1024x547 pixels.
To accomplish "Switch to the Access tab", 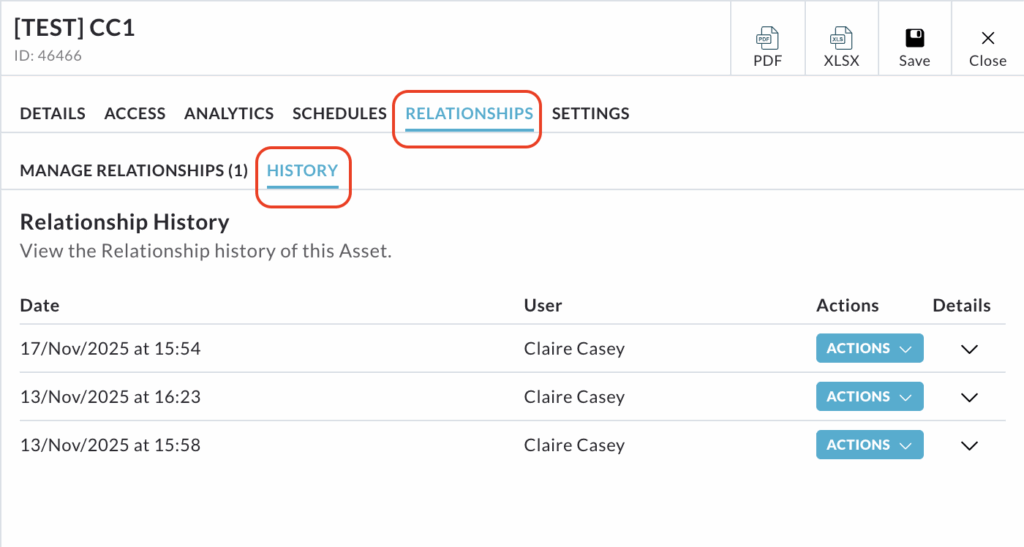I will 135,114.
